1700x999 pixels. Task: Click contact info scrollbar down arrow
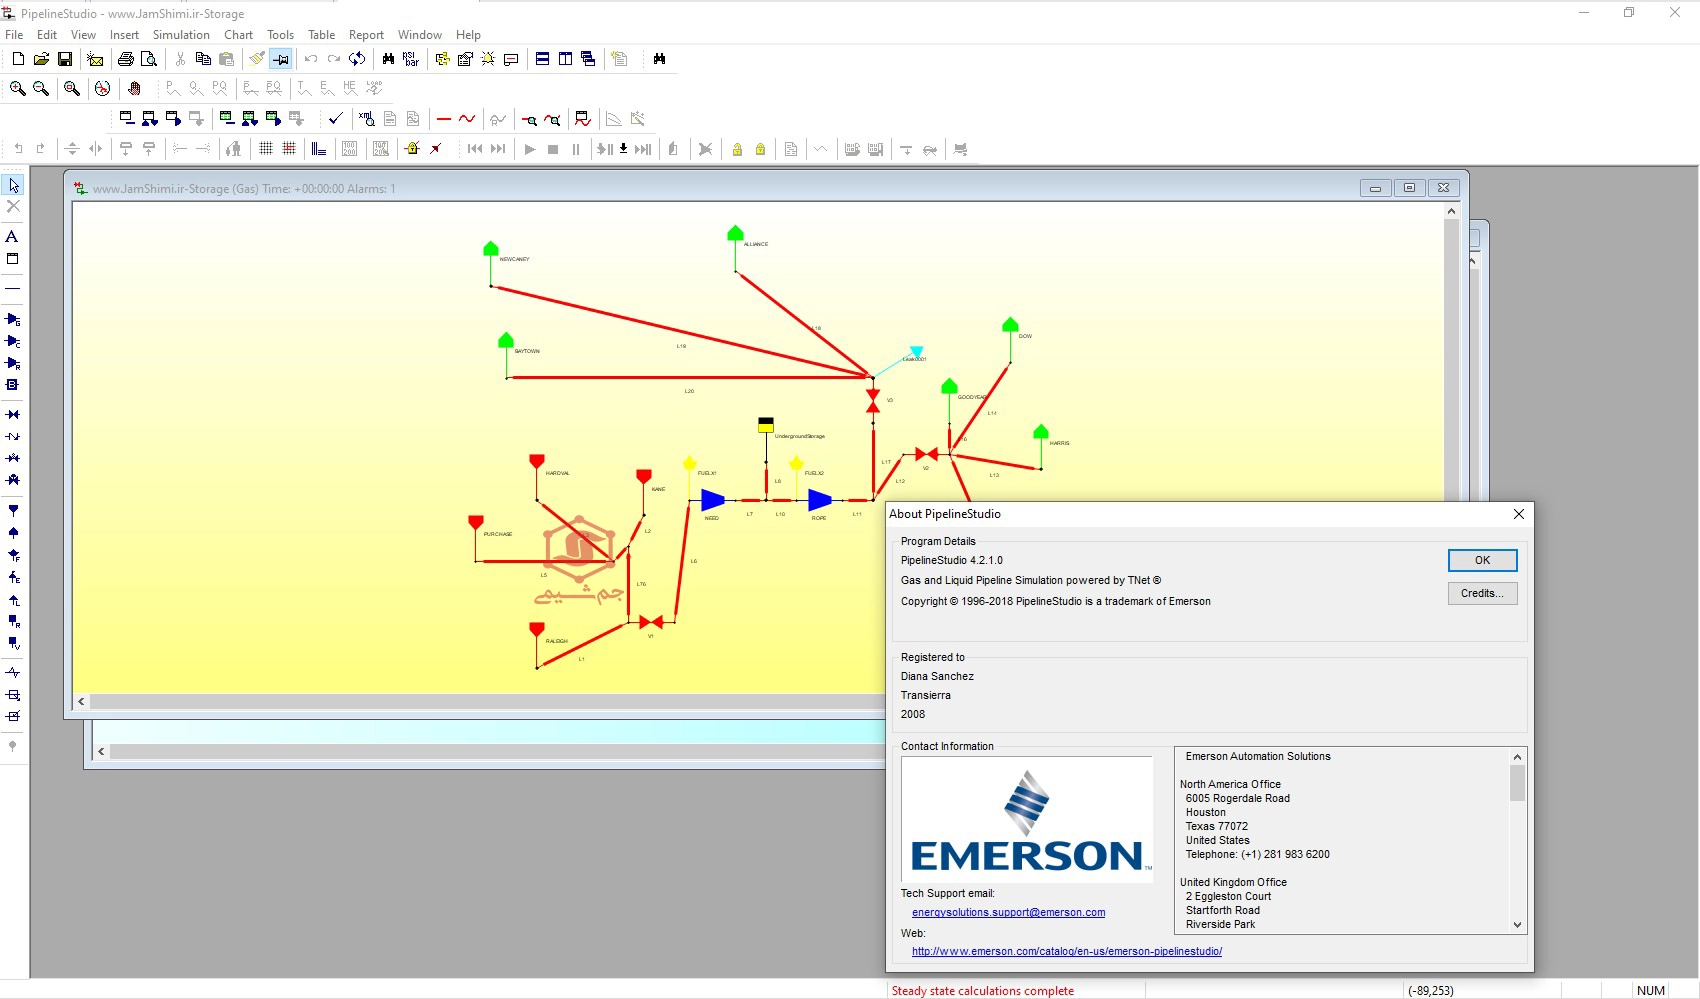(x=1517, y=925)
